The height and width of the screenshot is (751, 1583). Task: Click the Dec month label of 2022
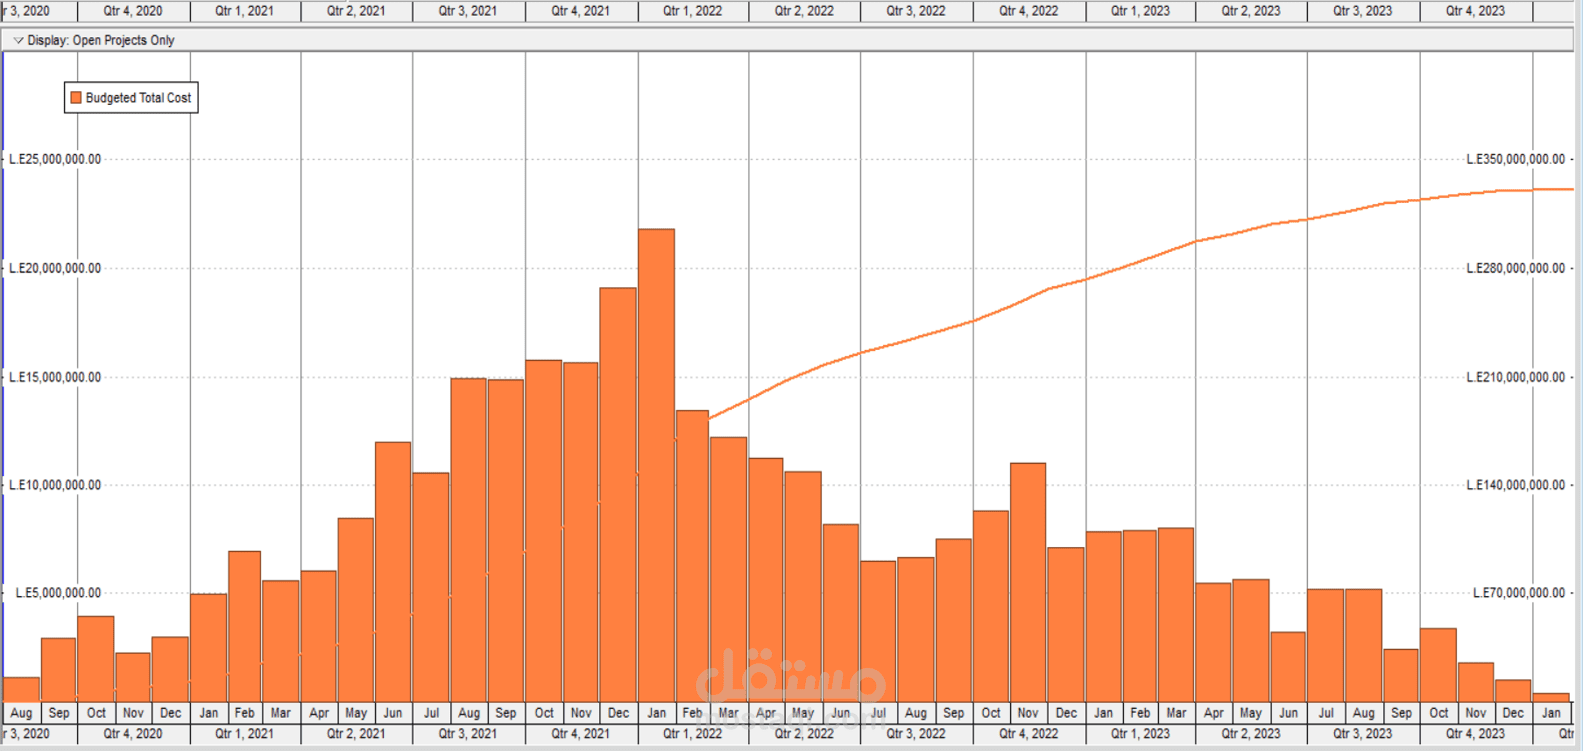[1066, 713]
